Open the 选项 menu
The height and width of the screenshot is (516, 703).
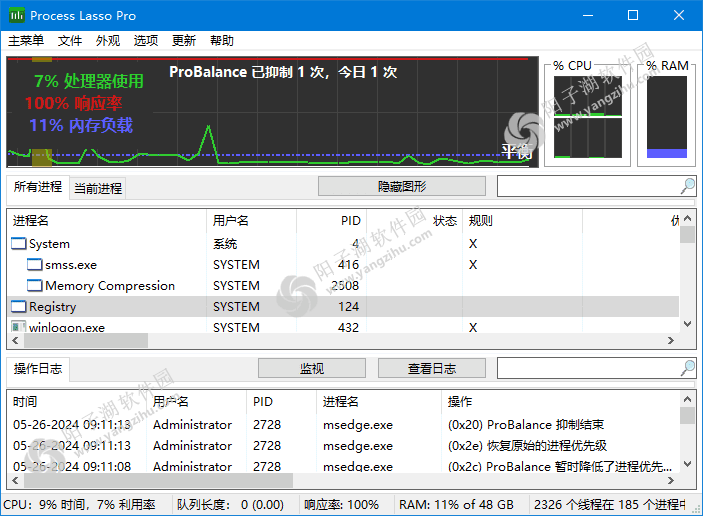pyautogui.click(x=146, y=41)
